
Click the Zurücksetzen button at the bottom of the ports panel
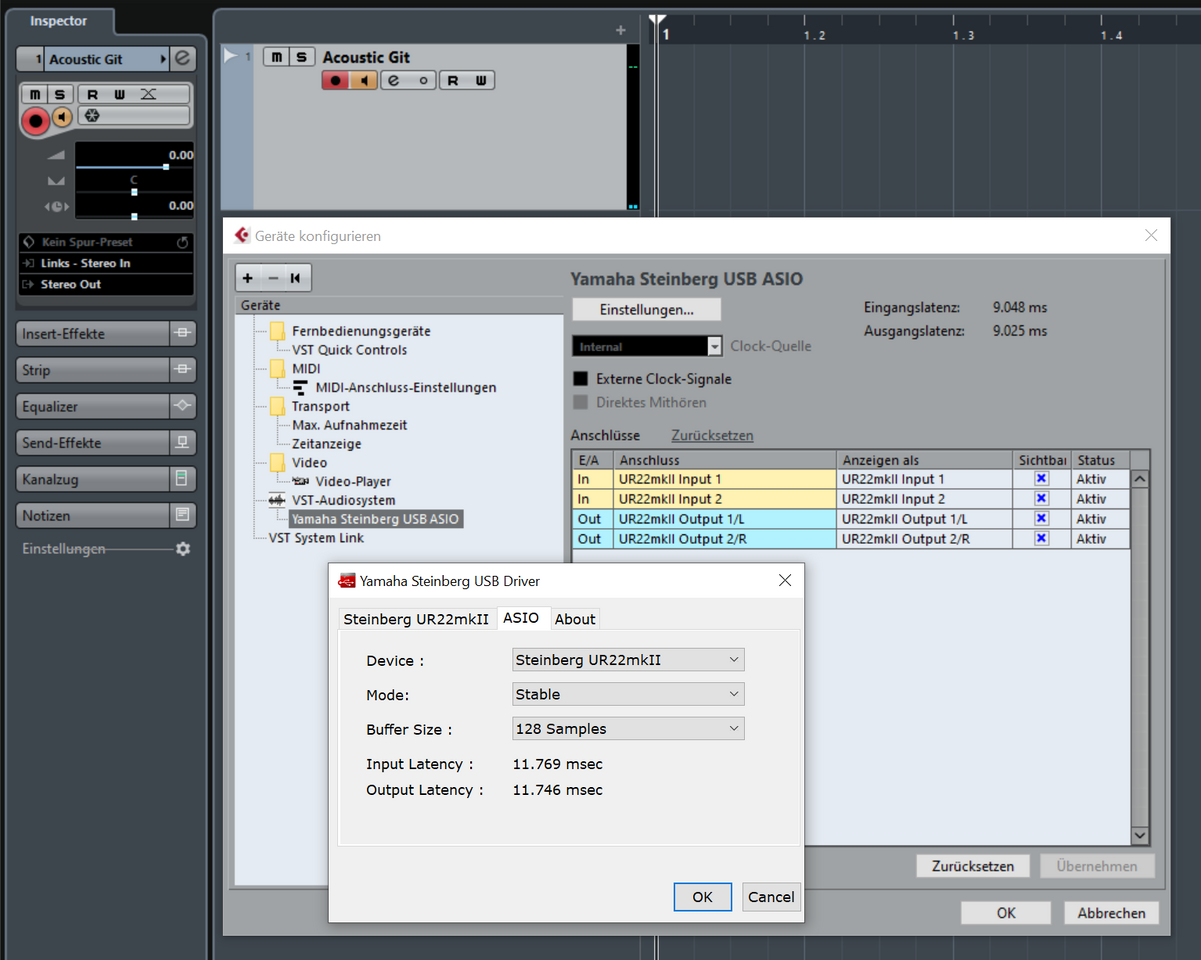(x=973, y=866)
